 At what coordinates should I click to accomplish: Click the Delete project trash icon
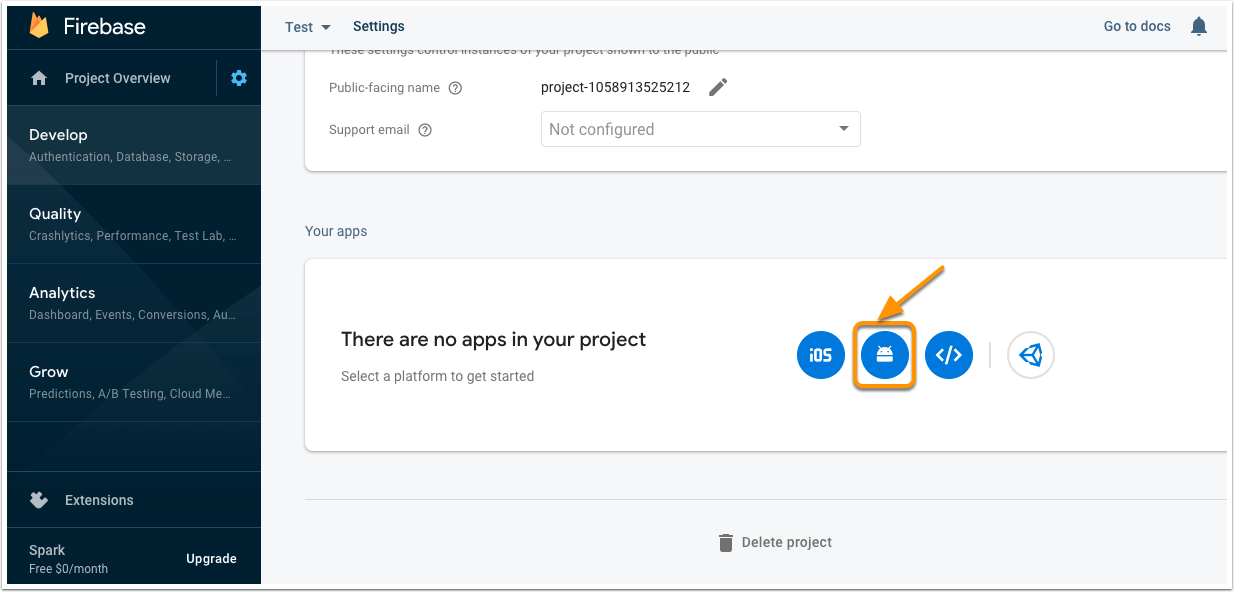(726, 542)
